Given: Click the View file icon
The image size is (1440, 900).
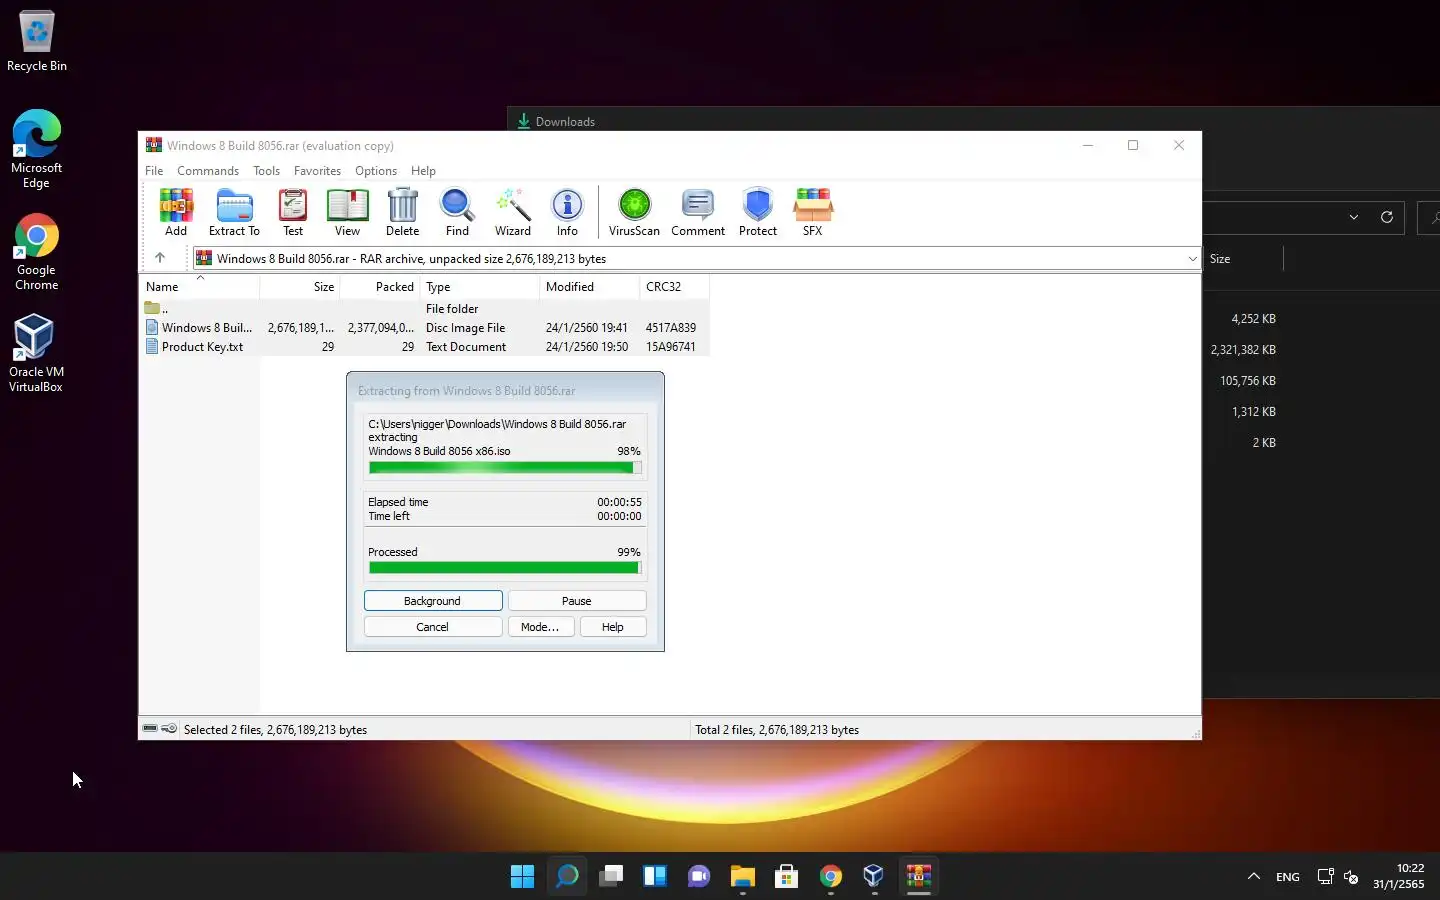Looking at the screenshot, I should [x=347, y=212].
